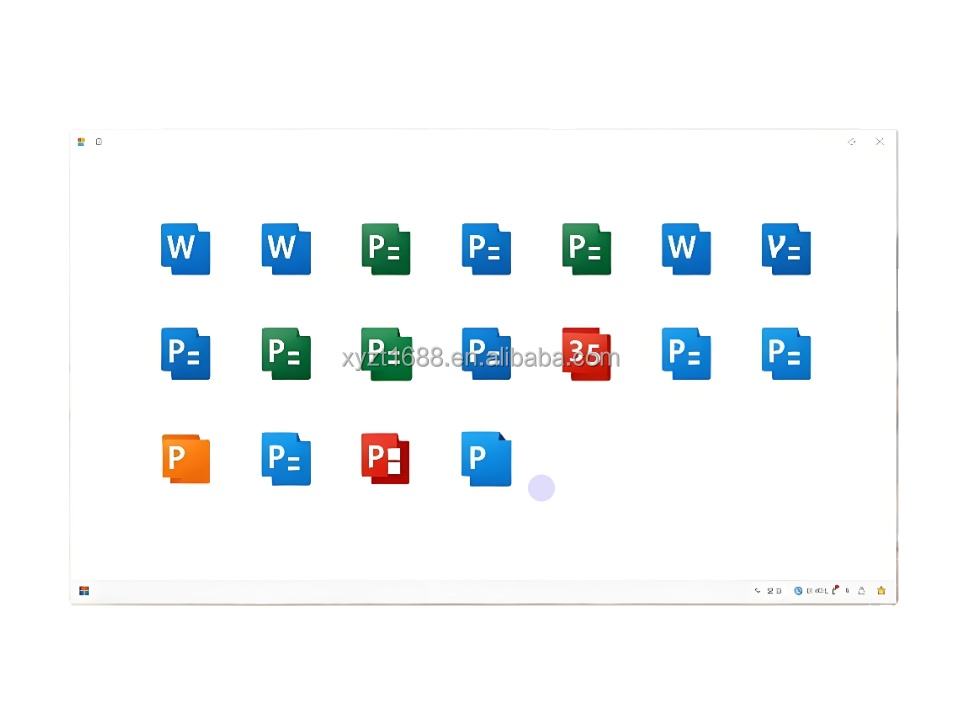Open the plain blue P icon in bottom row

point(486,459)
